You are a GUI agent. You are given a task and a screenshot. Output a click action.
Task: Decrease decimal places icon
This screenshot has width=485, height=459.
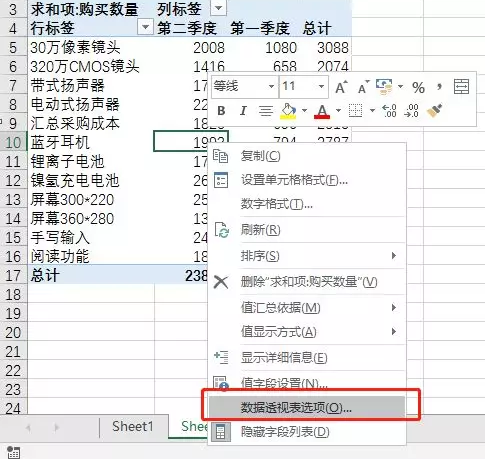[411, 111]
